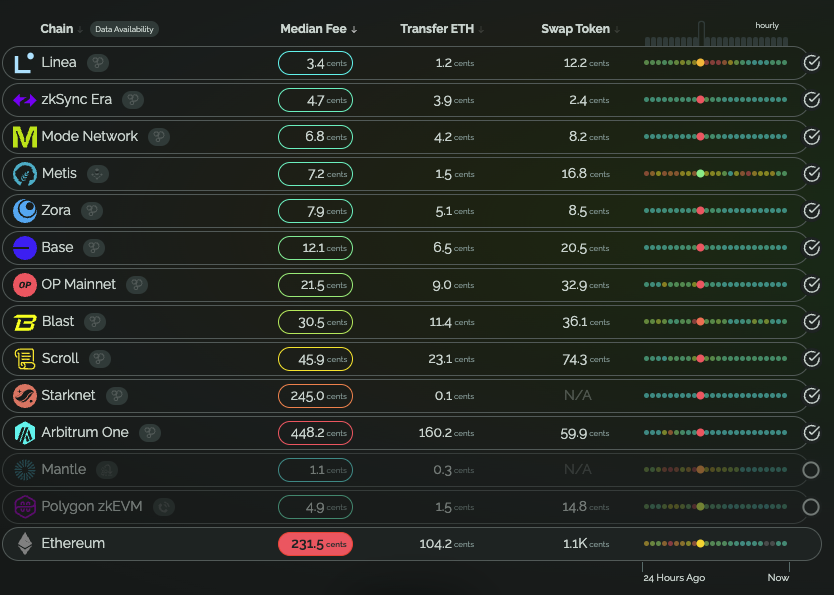Viewport: 834px width, 595px height.
Task: Click Linea's 3.4 cents median fee pill
Action: click(x=315, y=63)
